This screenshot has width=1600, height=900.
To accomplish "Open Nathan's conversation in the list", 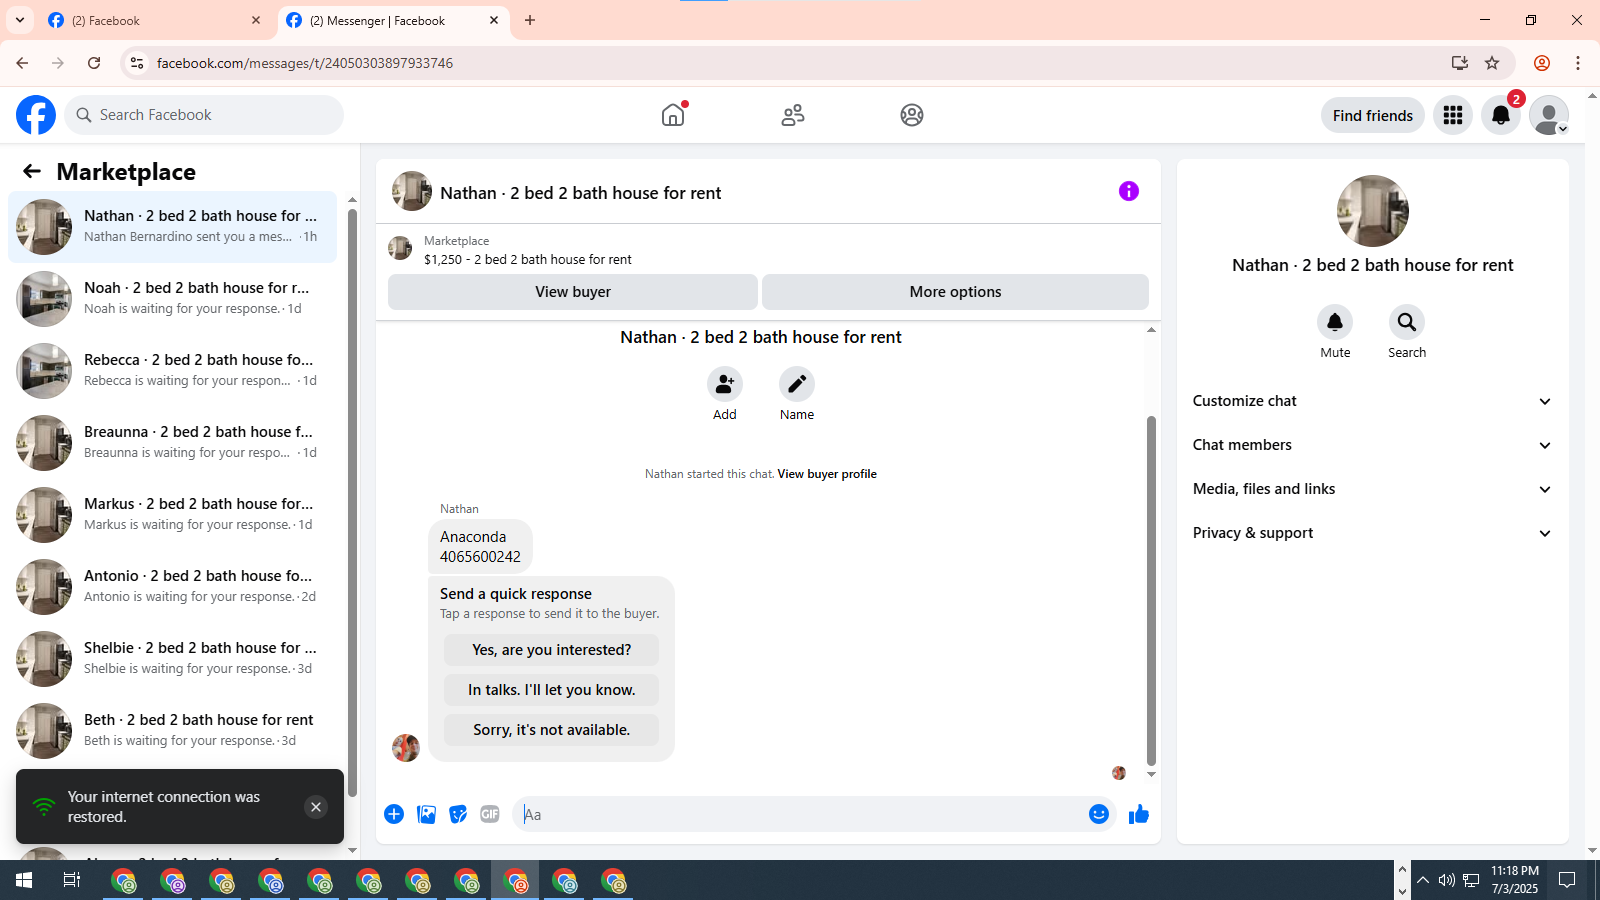I will (x=172, y=227).
